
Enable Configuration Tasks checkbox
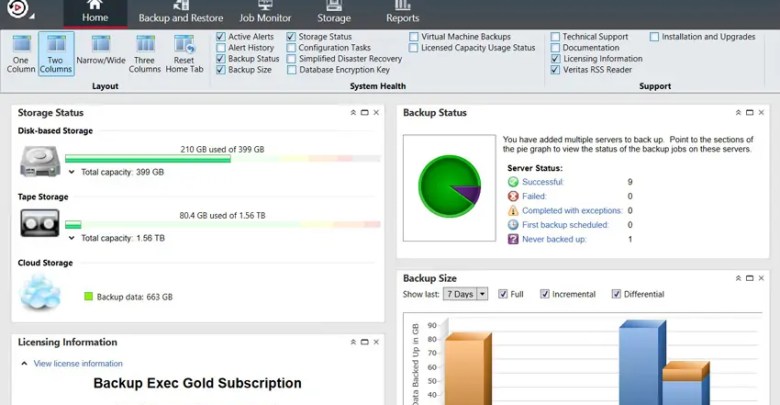291,48
